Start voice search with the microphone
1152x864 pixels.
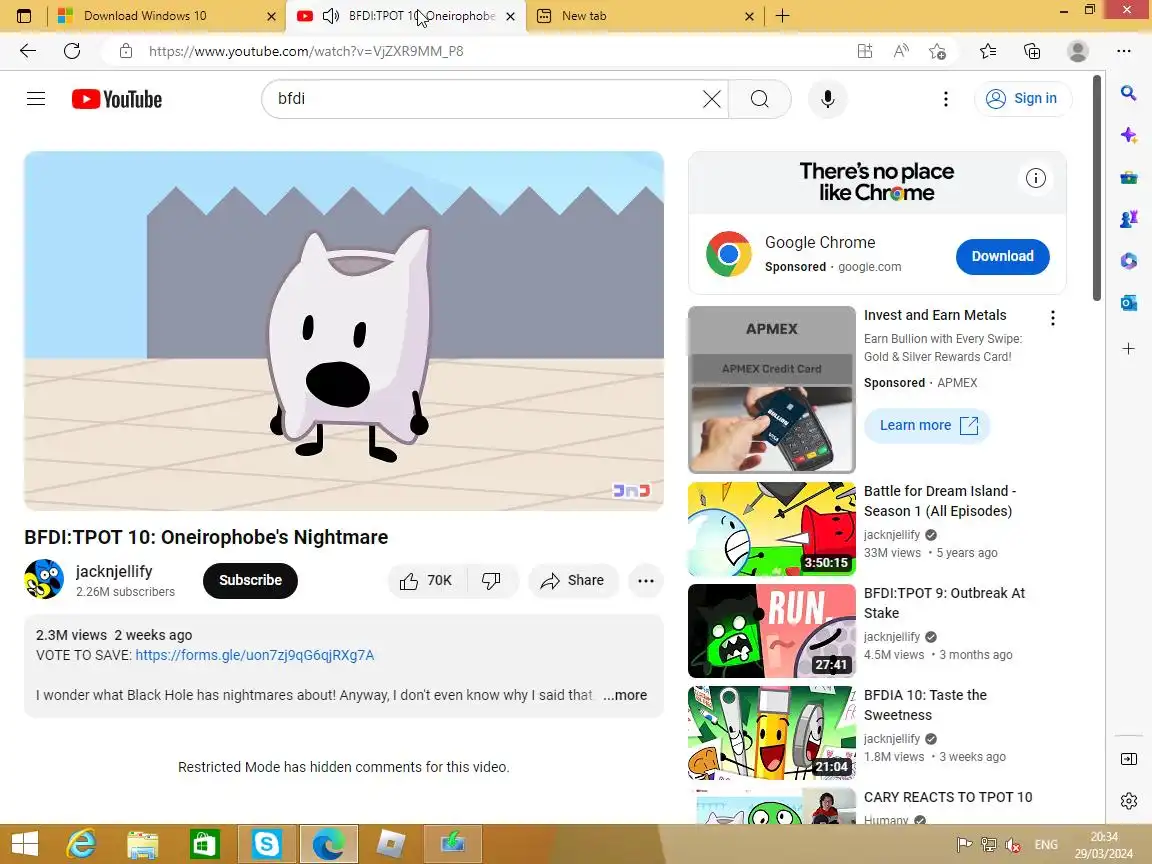[x=827, y=98]
